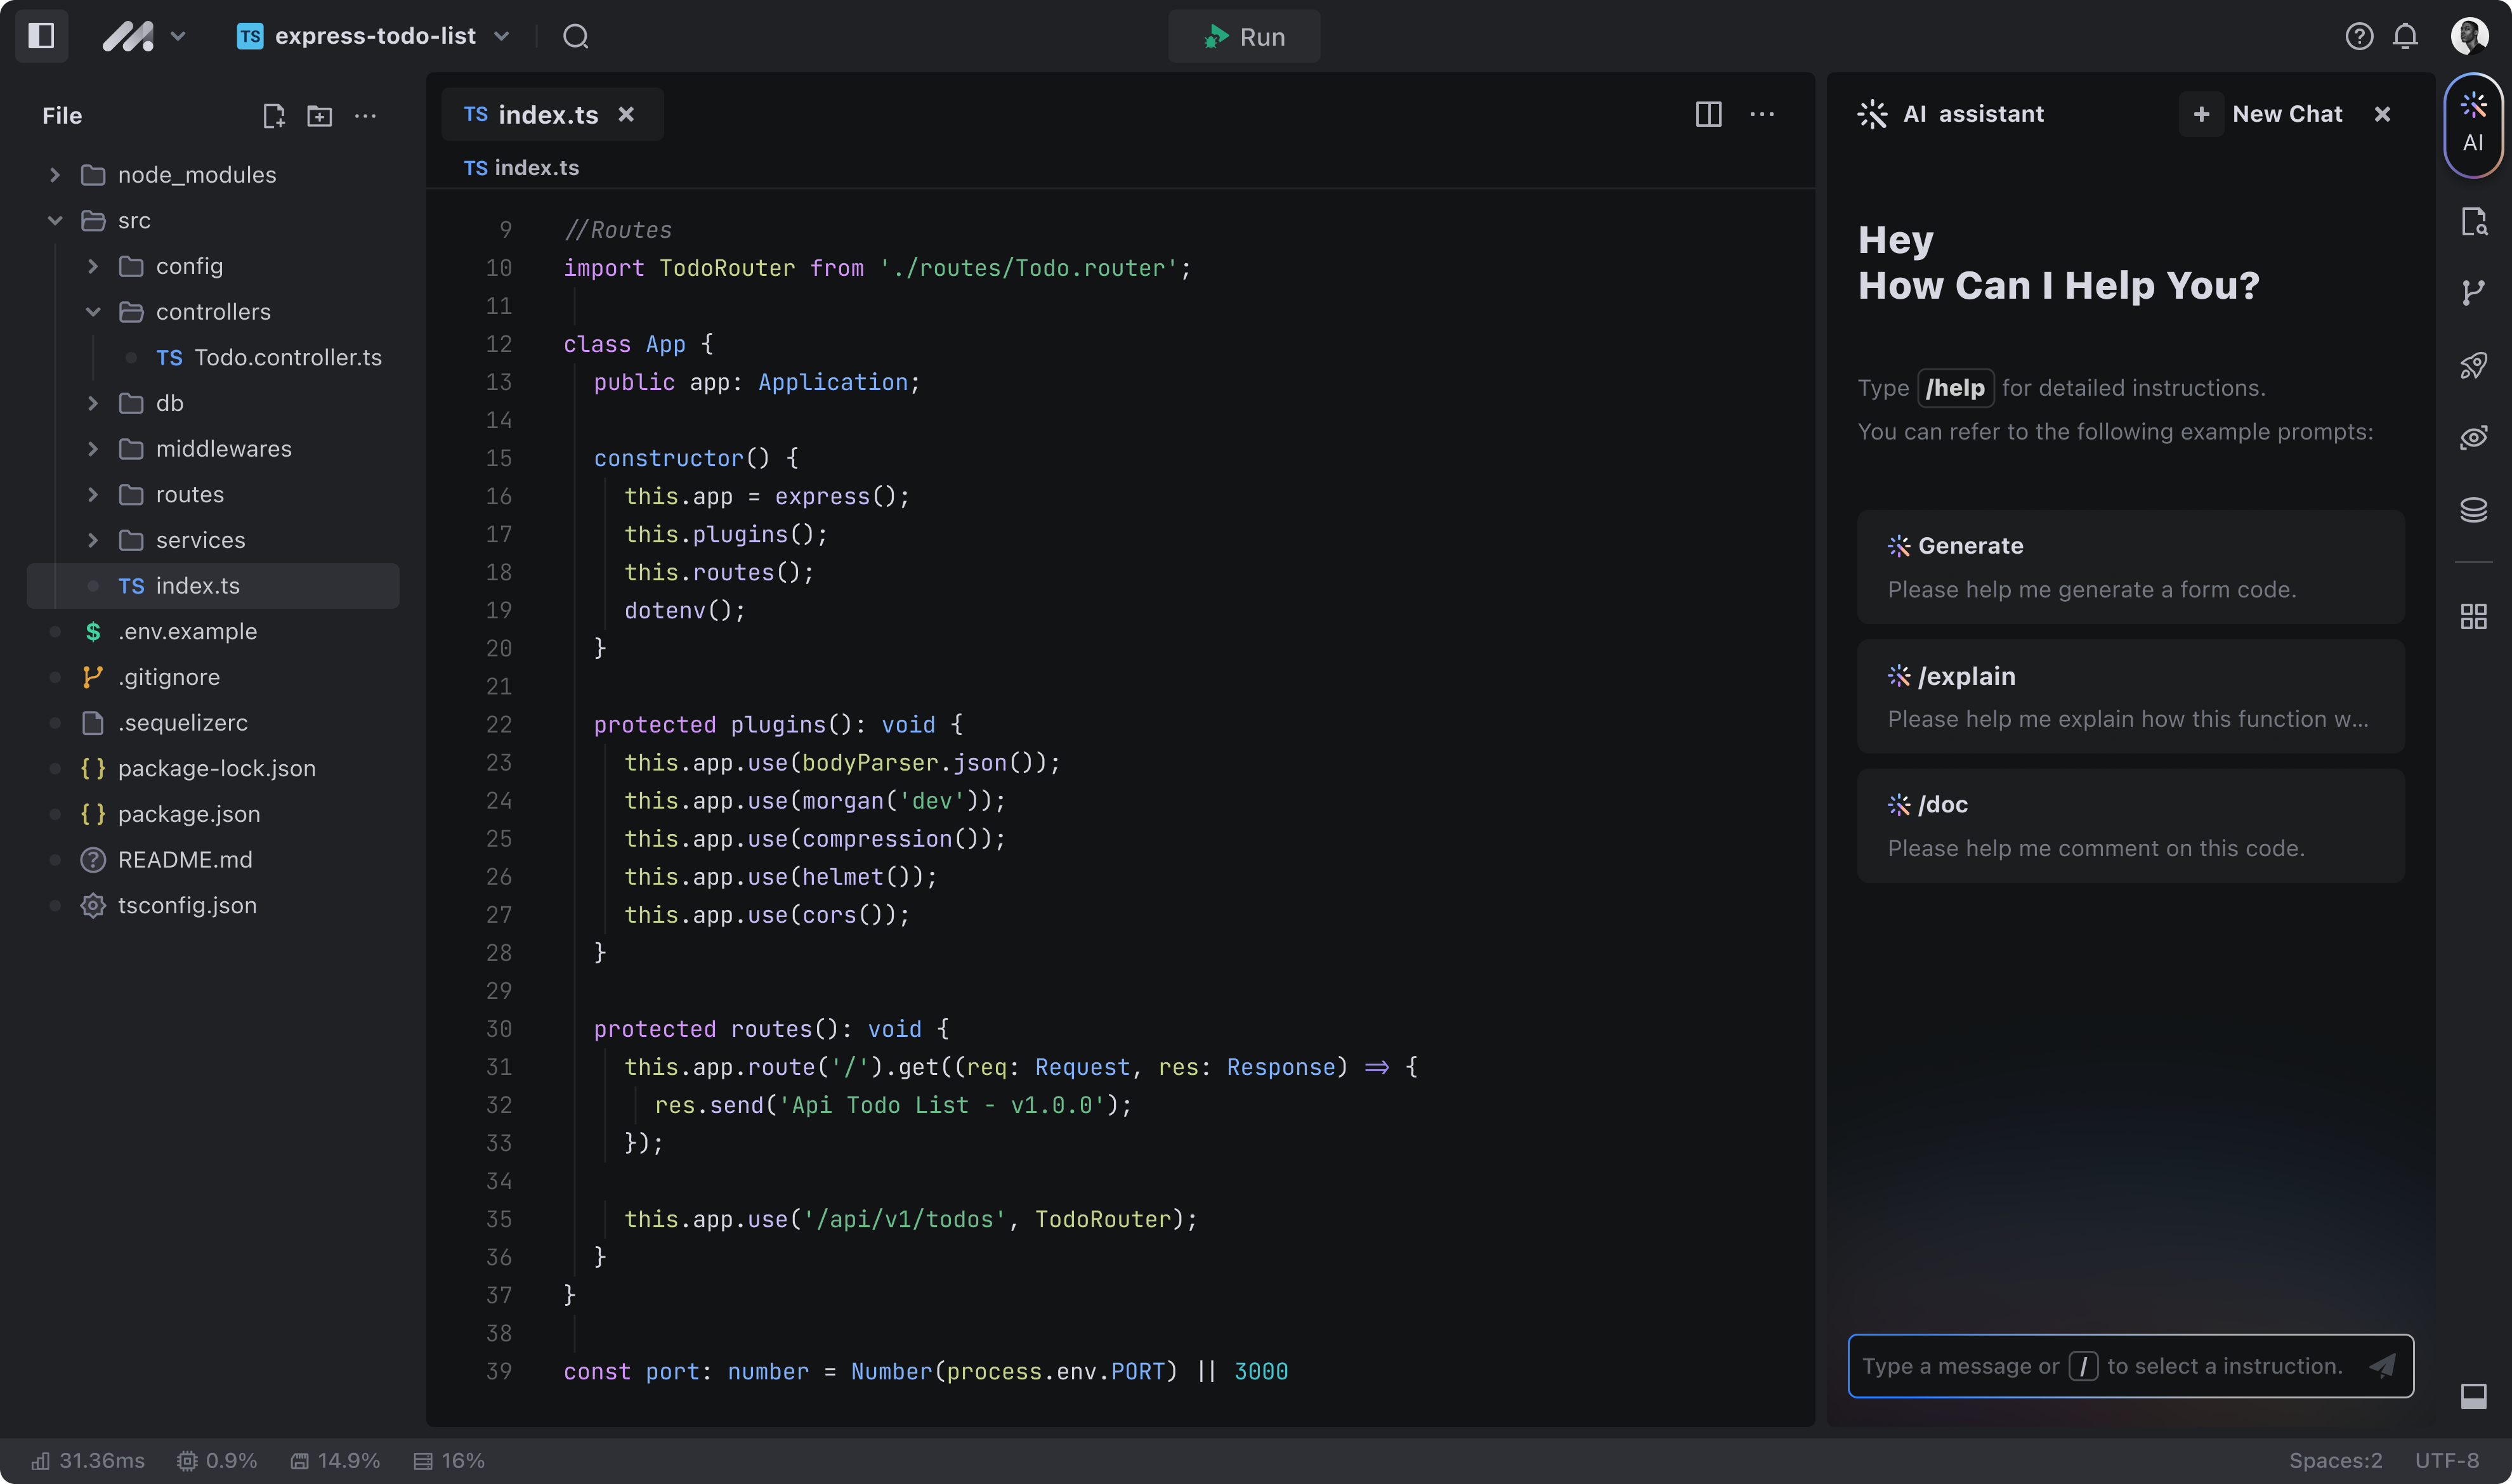Click TodoRouter on the import line
This screenshot has width=2512, height=1484.
tap(727, 268)
